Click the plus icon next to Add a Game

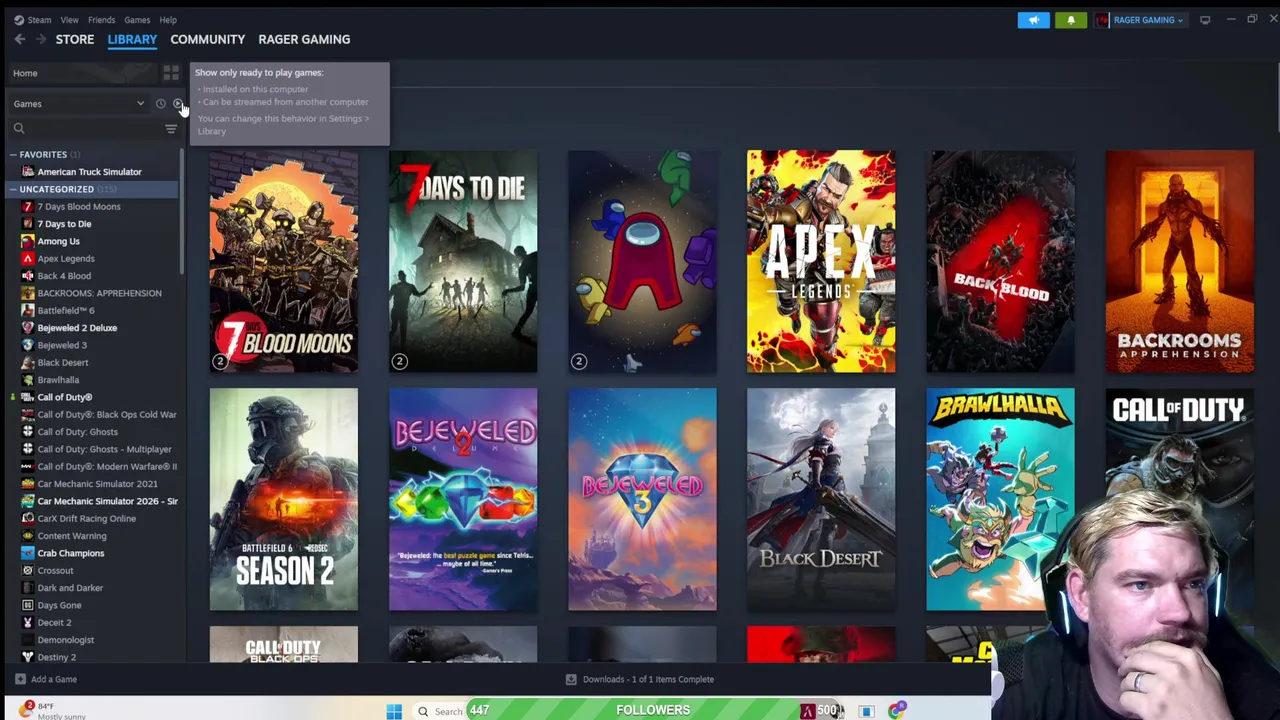tap(20, 679)
